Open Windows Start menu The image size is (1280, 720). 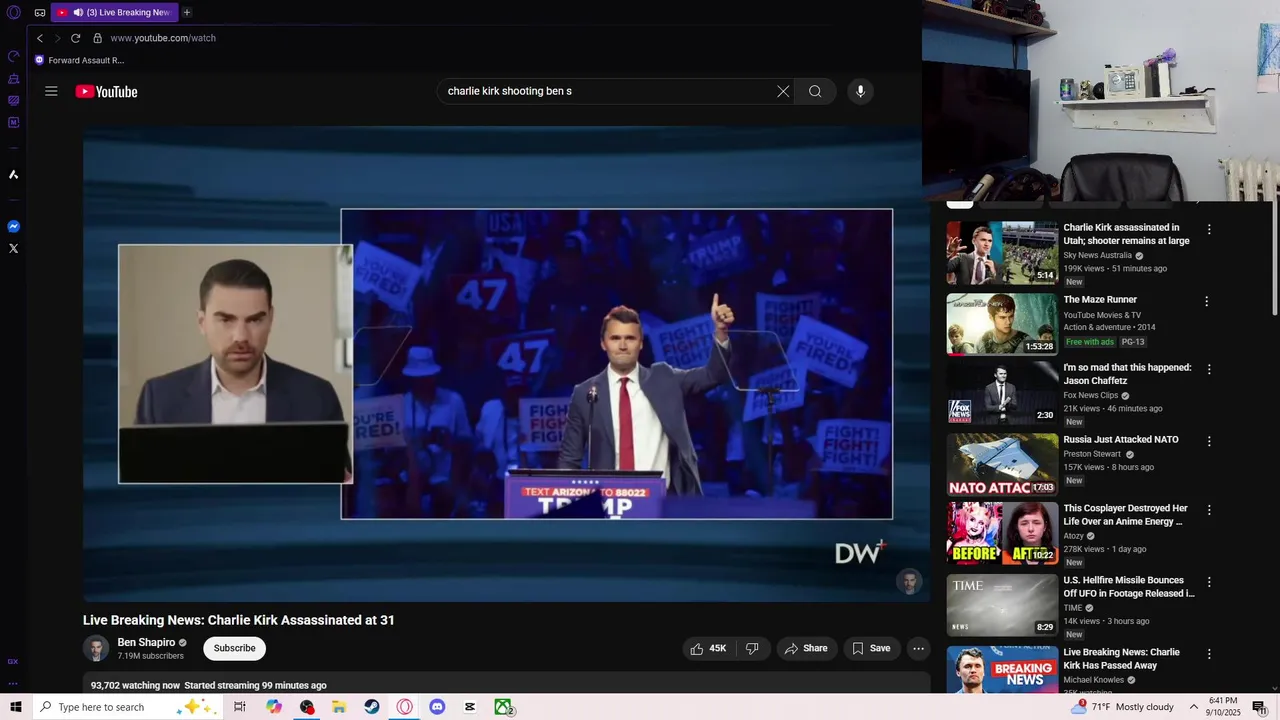[15, 707]
